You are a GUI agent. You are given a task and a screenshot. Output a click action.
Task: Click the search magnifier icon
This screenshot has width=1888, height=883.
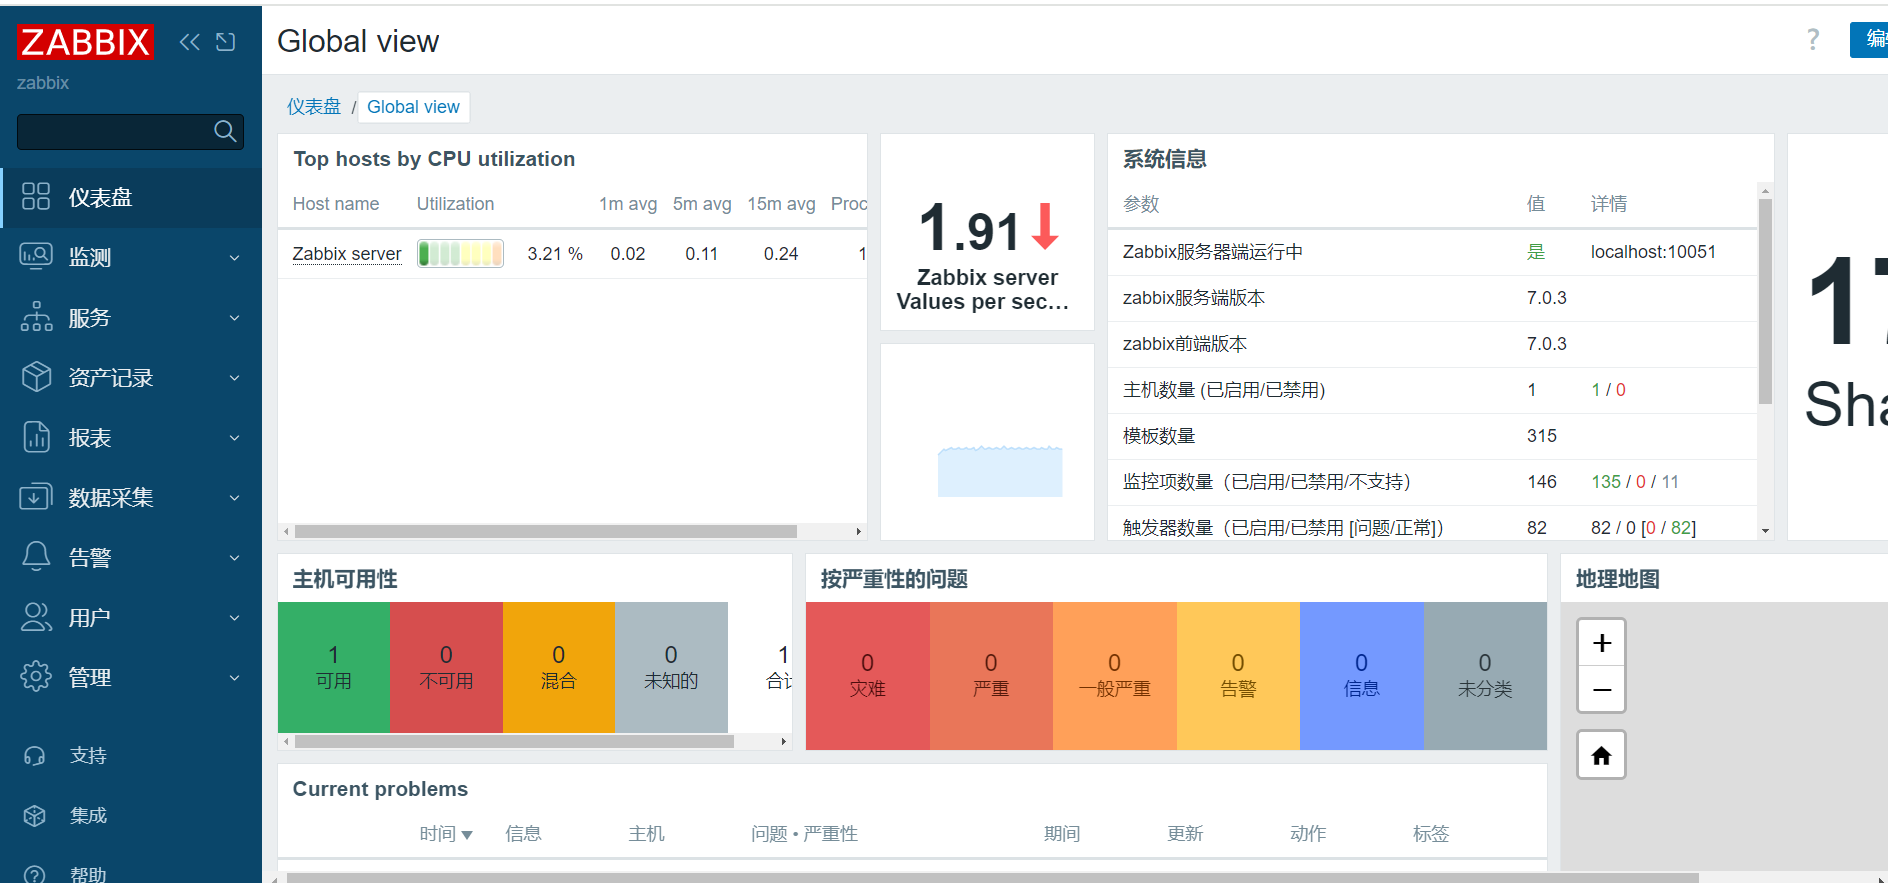(x=225, y=131)
